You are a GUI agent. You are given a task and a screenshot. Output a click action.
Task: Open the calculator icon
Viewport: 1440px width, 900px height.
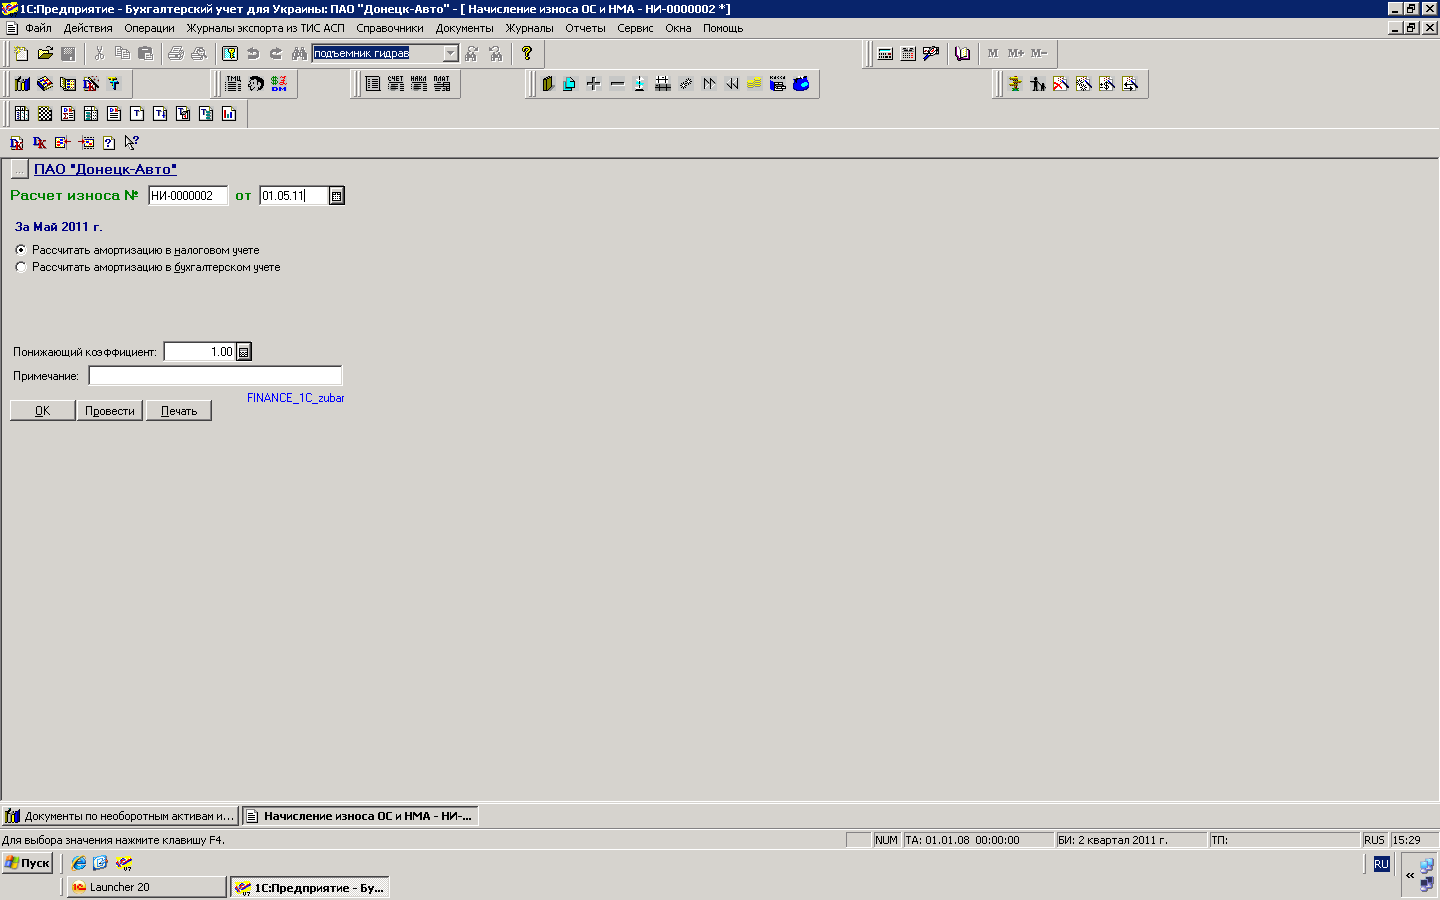(x=885, y=53)
